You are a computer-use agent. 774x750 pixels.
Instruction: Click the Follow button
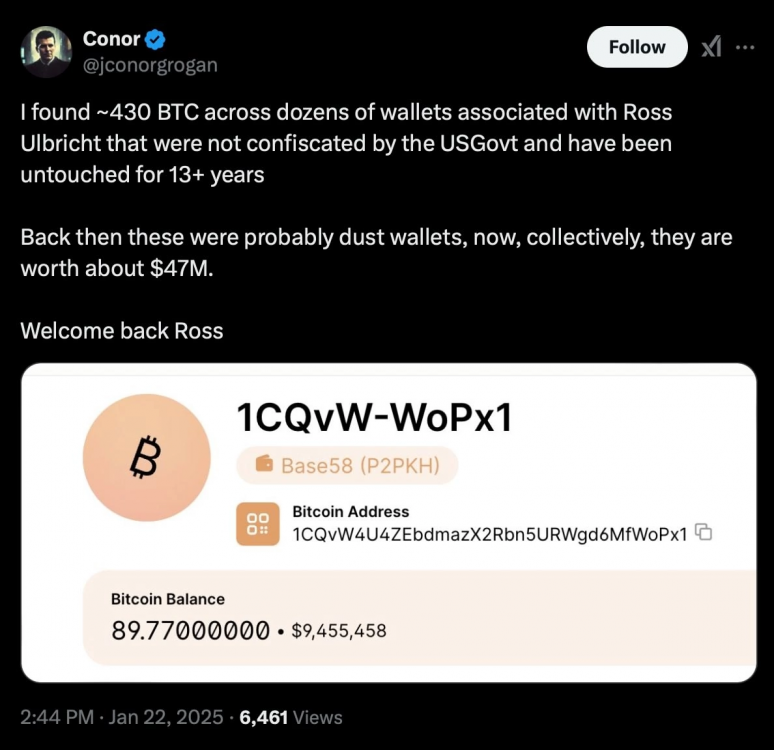click(636, 47)
